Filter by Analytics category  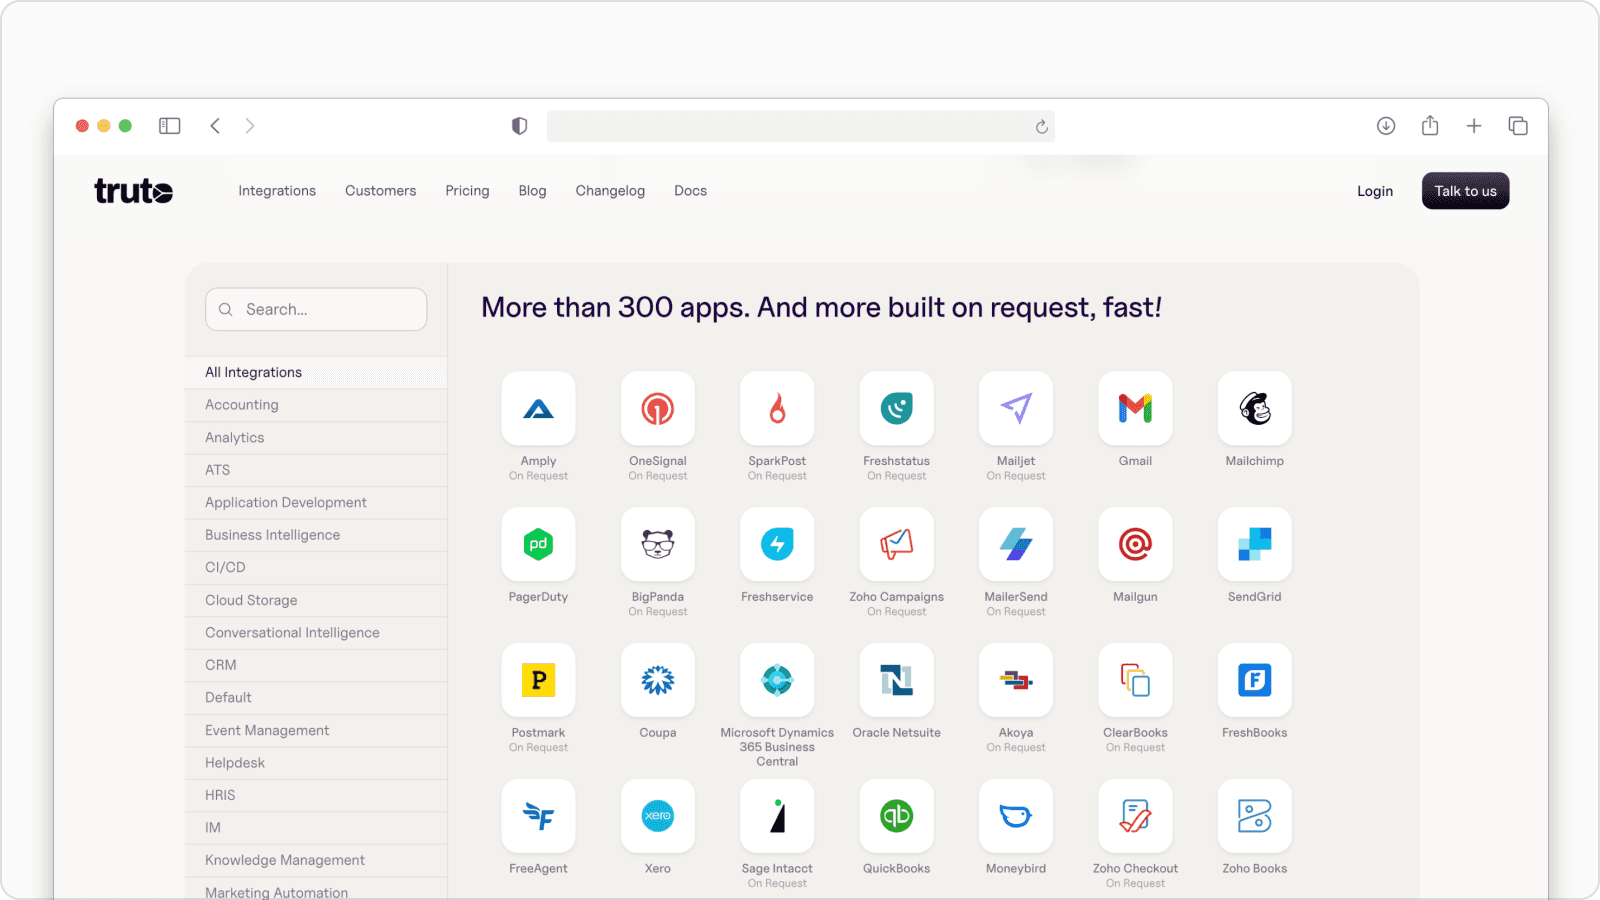tap(316, 437)
